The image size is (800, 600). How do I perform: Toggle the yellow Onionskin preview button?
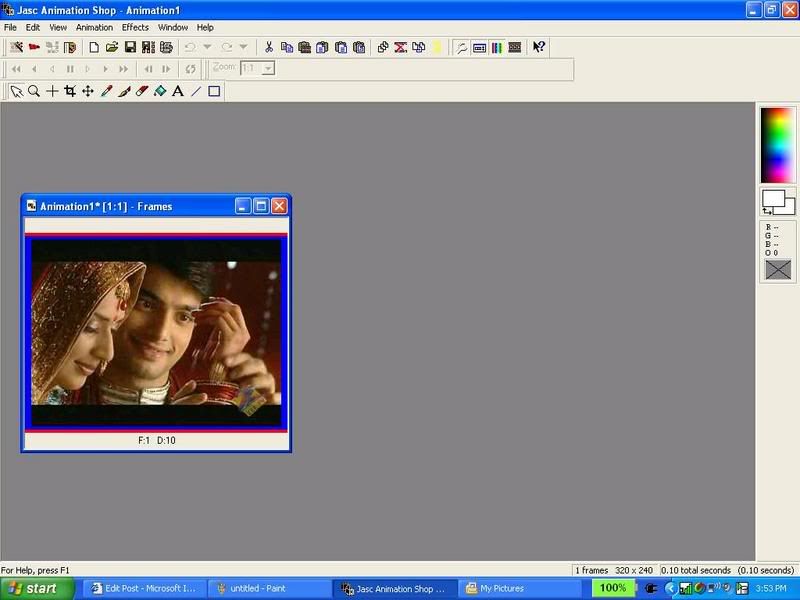437,47
